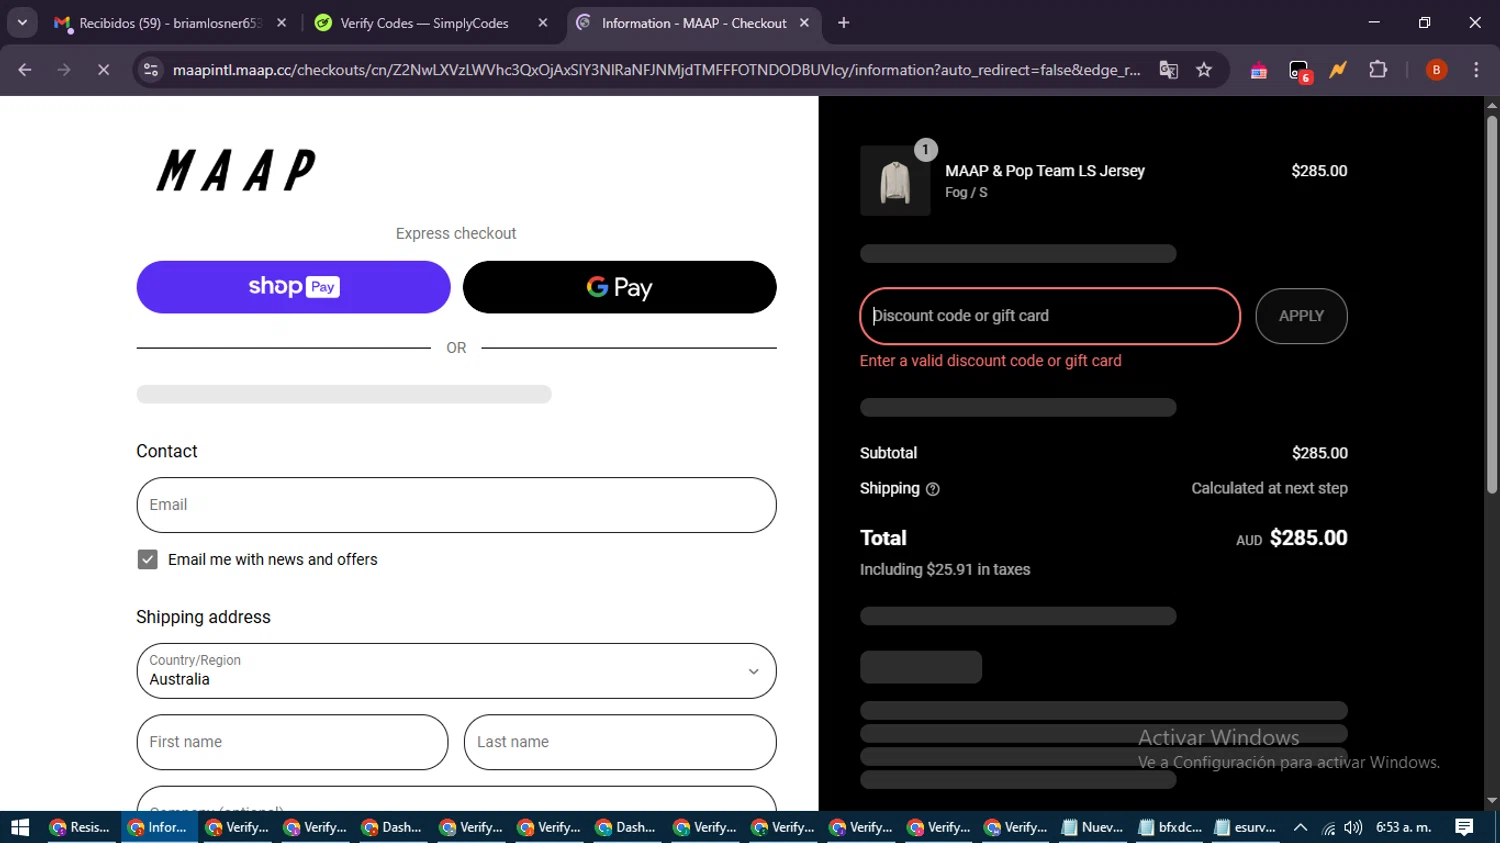
Task: Click the Discount code or gift card field
Action: pyautogui.click(x=1050, y=316)
